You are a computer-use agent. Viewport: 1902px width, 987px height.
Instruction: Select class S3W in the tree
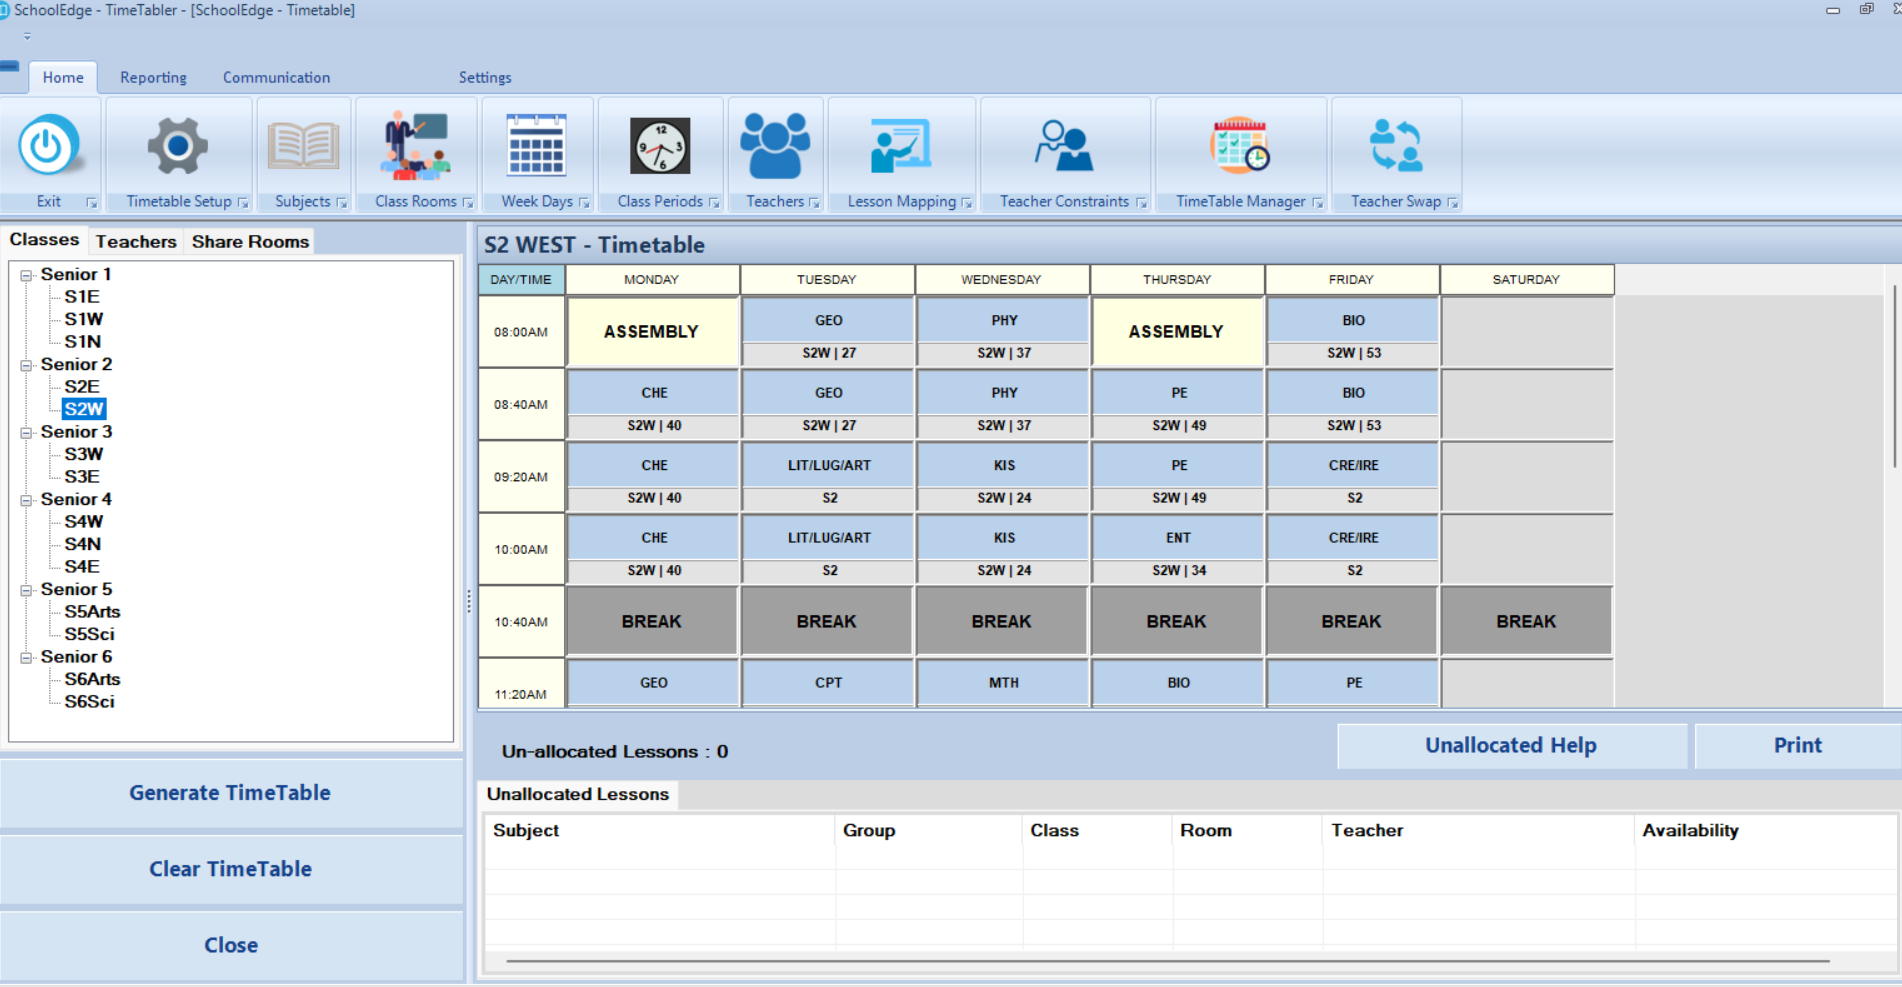[84, 454]
